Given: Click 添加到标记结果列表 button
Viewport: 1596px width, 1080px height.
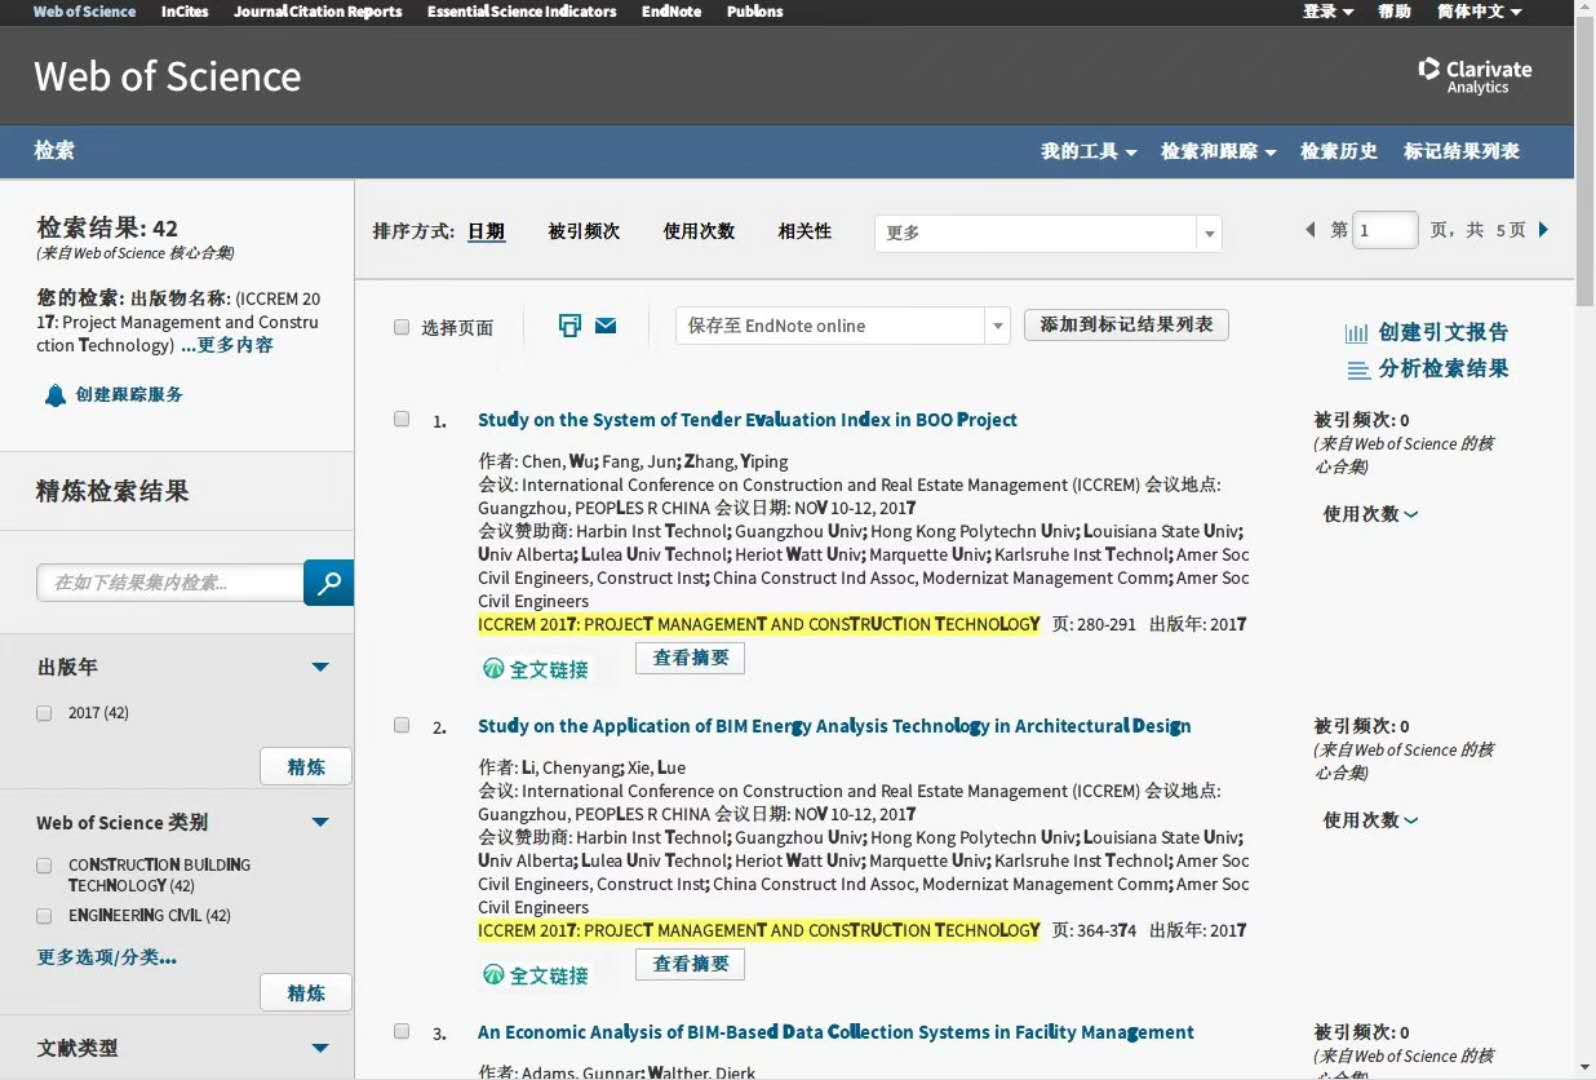Looking at the screenshot, I should pyautogui.click(x=1126, y=325).
